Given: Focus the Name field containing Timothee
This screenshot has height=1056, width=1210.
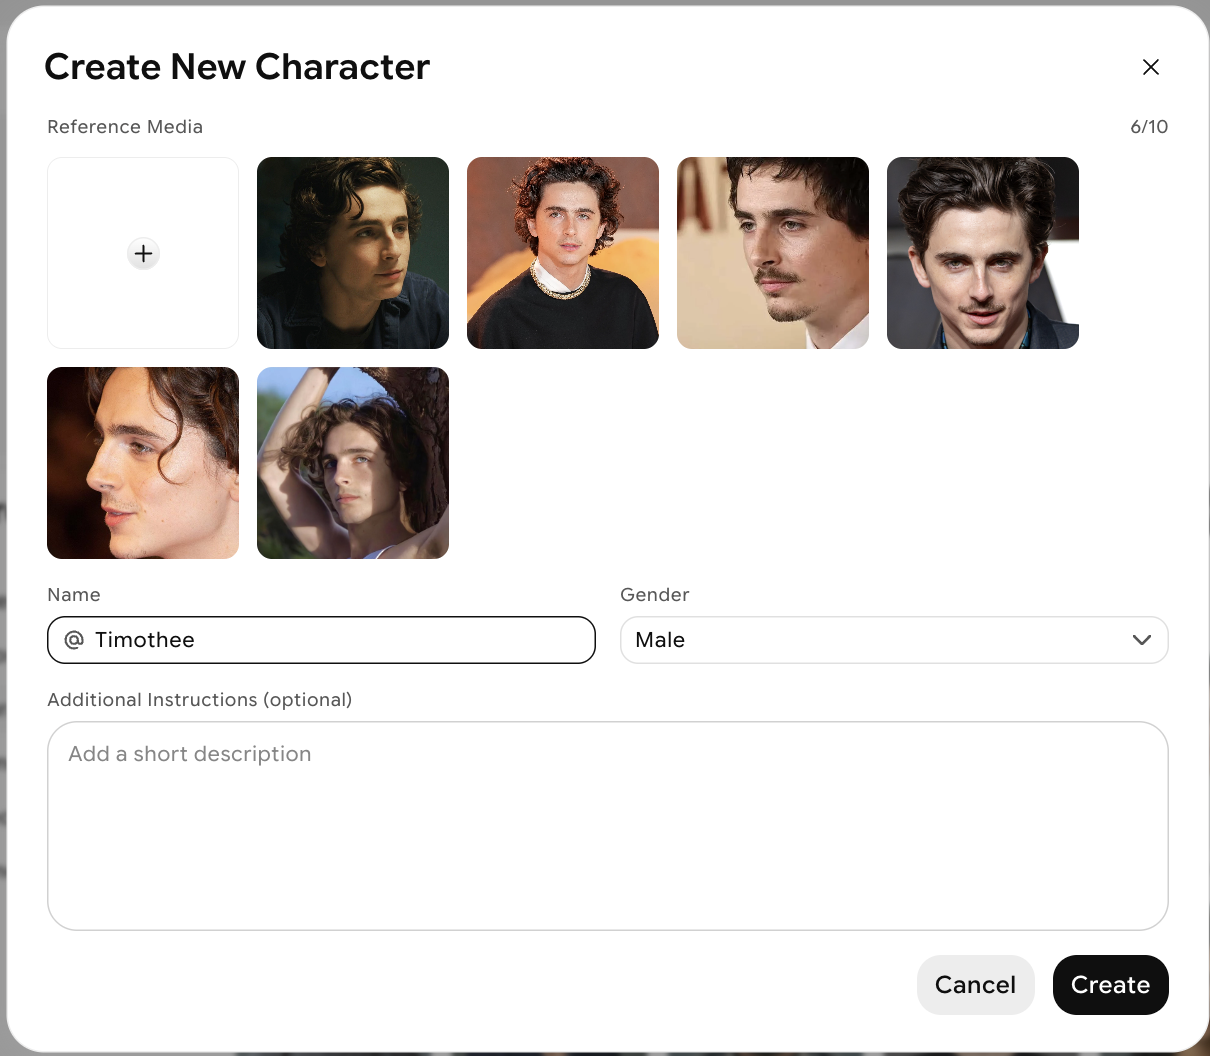Looking at the screenshot, I should pos(321,640).
